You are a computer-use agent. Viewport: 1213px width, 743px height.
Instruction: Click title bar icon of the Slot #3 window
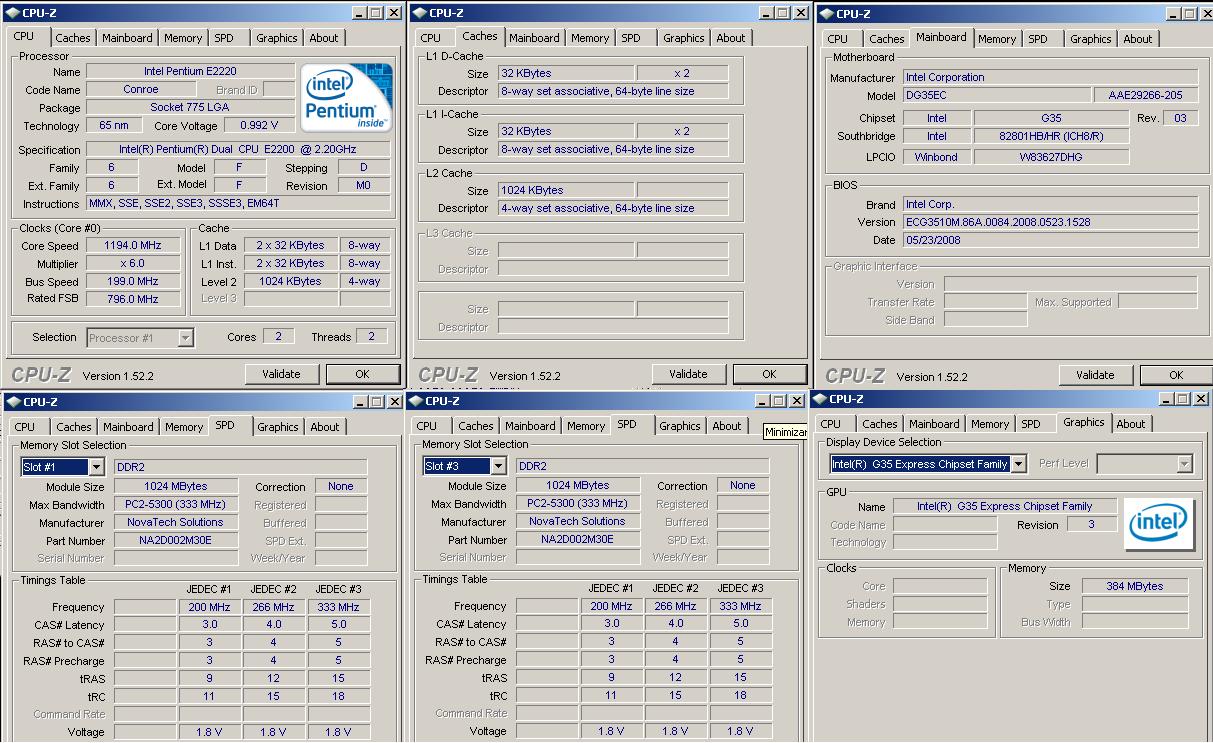point(415,401)
